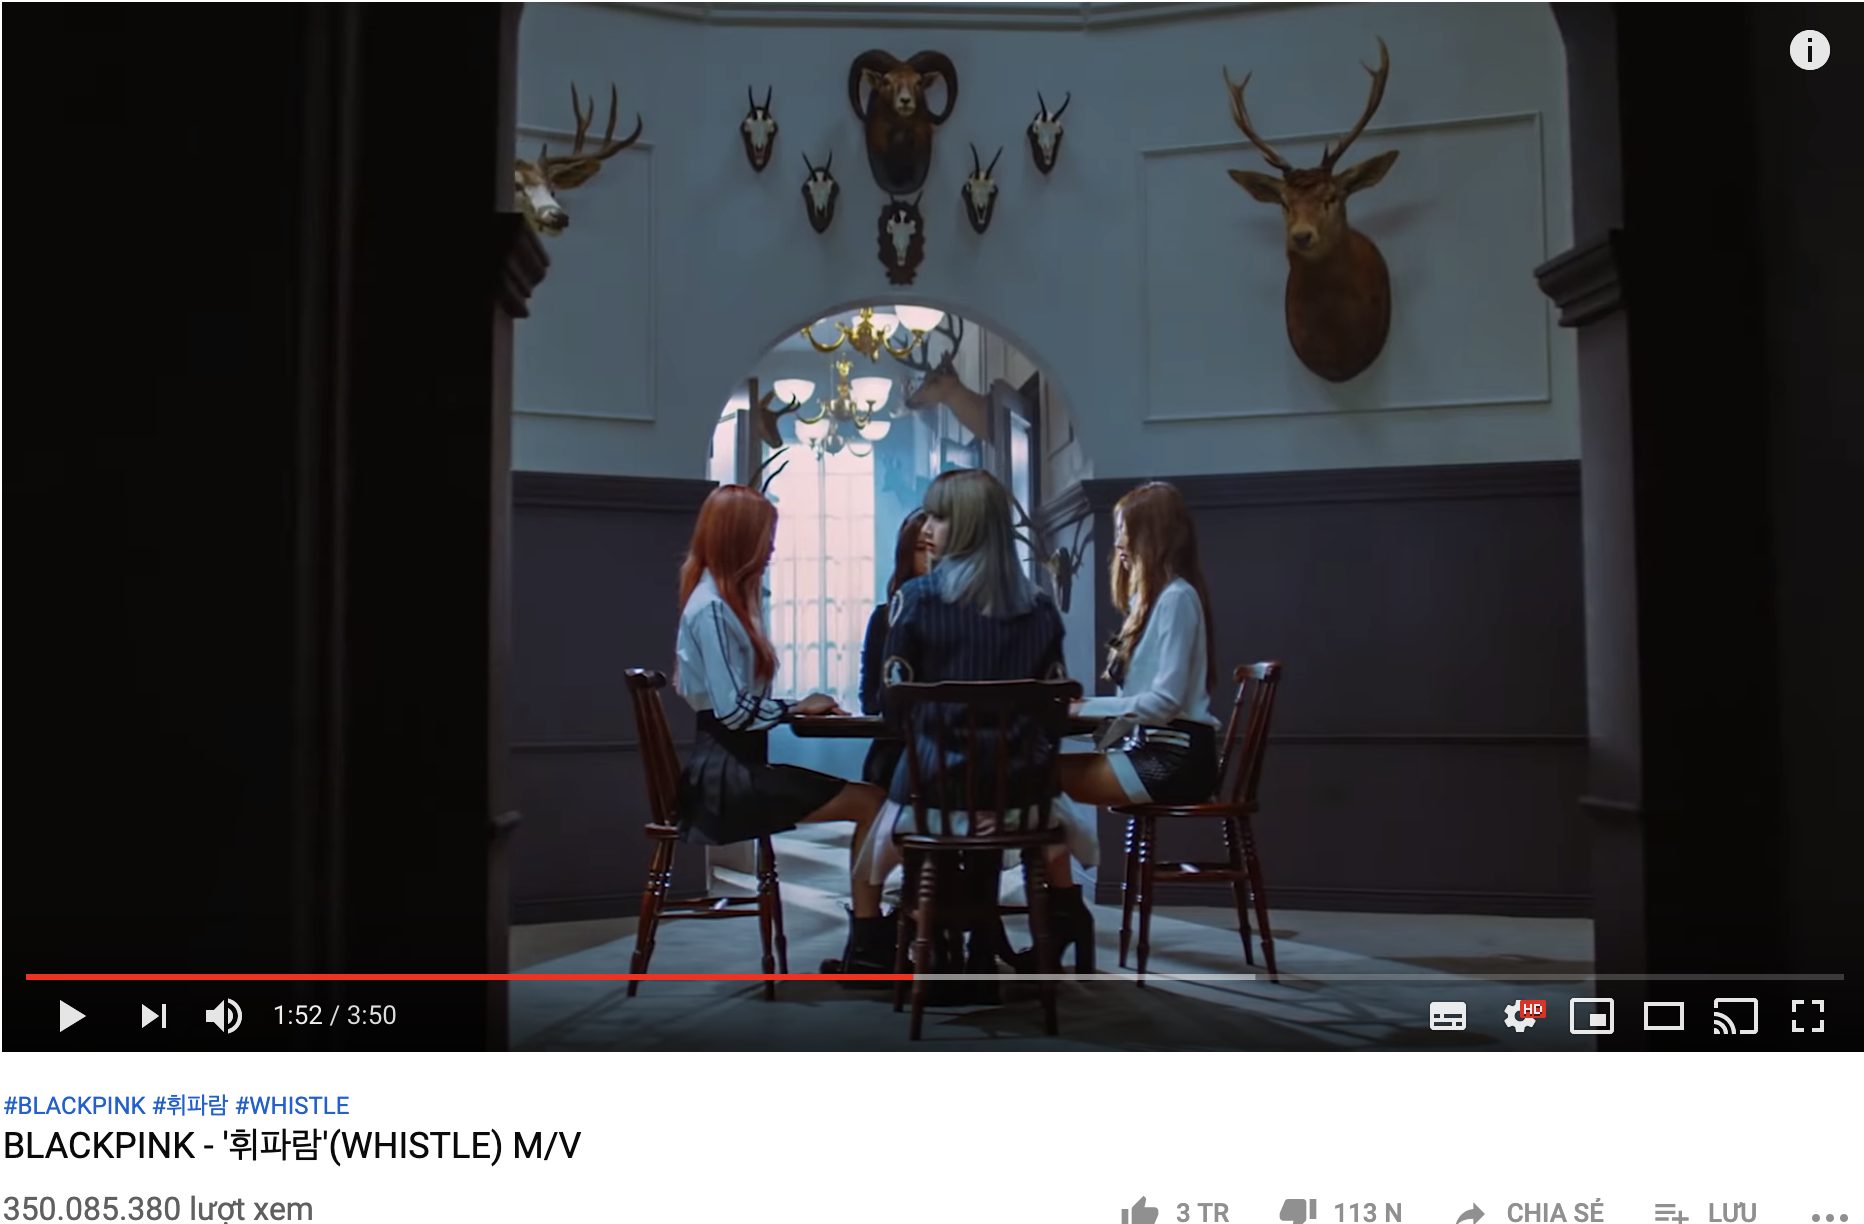This screenshot has width=1864, height=1224.
Task: Open the #BLACKPINK hashtag link
Action: click(75, 1105)
